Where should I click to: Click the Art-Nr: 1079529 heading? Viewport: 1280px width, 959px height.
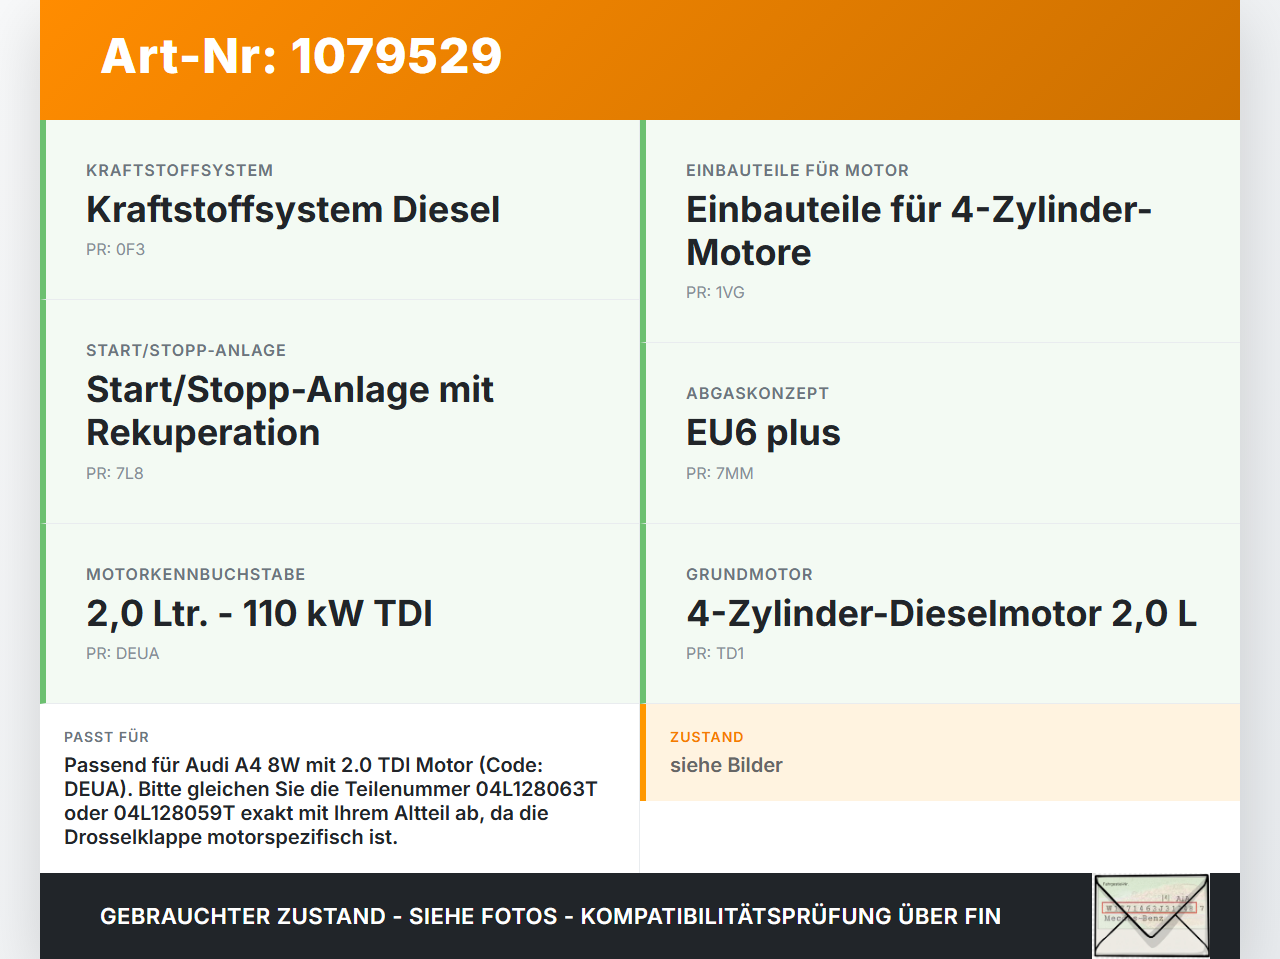coord(301,56)
